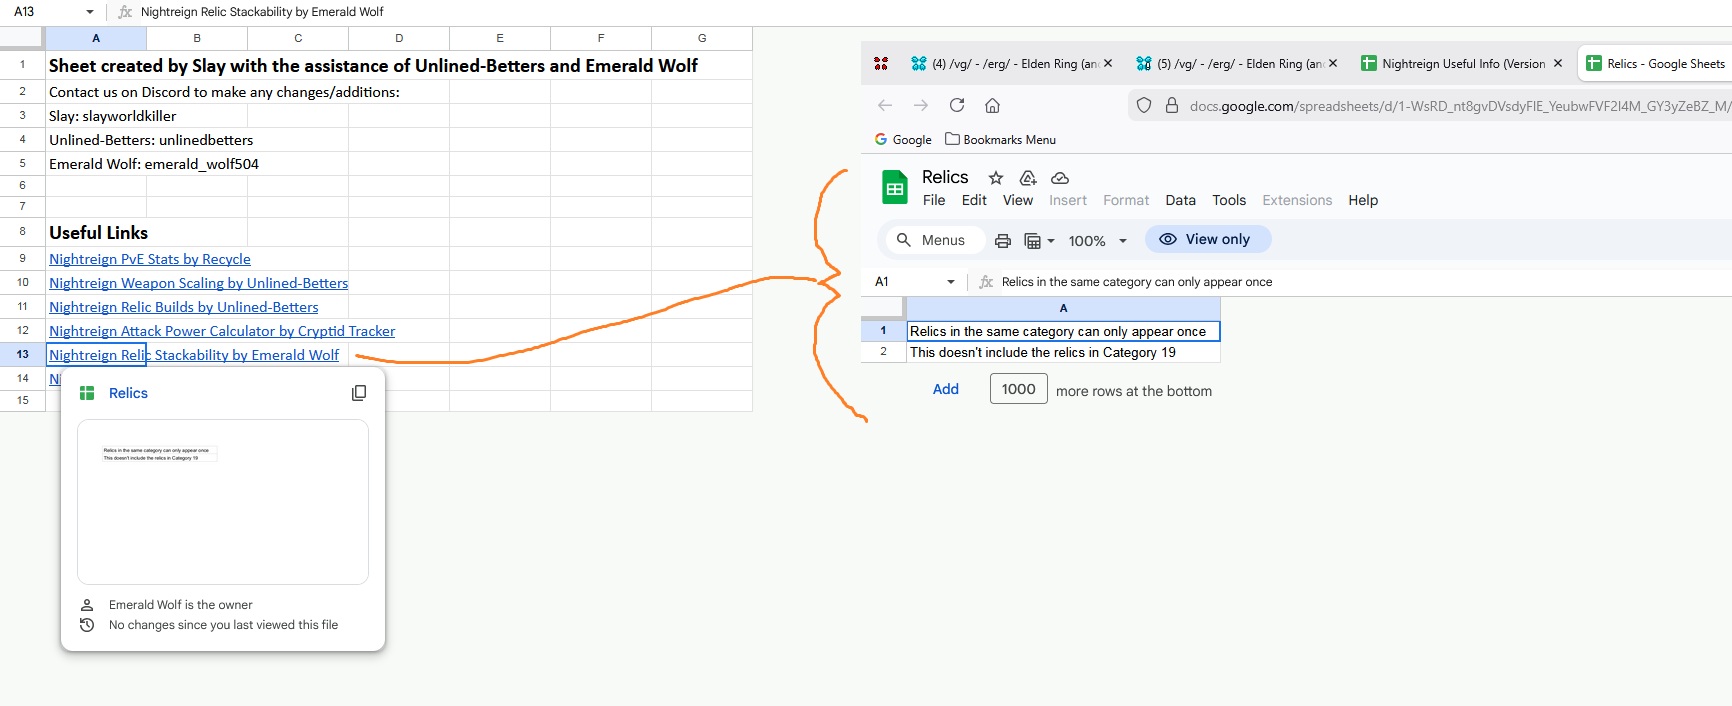1732x706 pixels.
Task: Close the (4) /vg/ tab
Action: coord(1108,63)
